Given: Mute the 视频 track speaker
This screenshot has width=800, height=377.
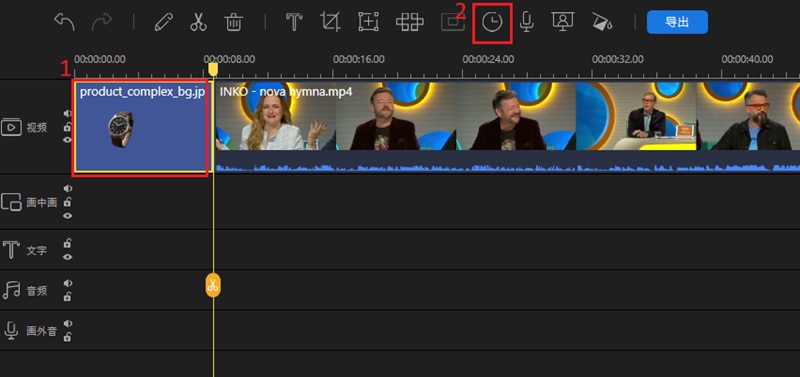Looking at the screenshot, I should coord(67,113).
